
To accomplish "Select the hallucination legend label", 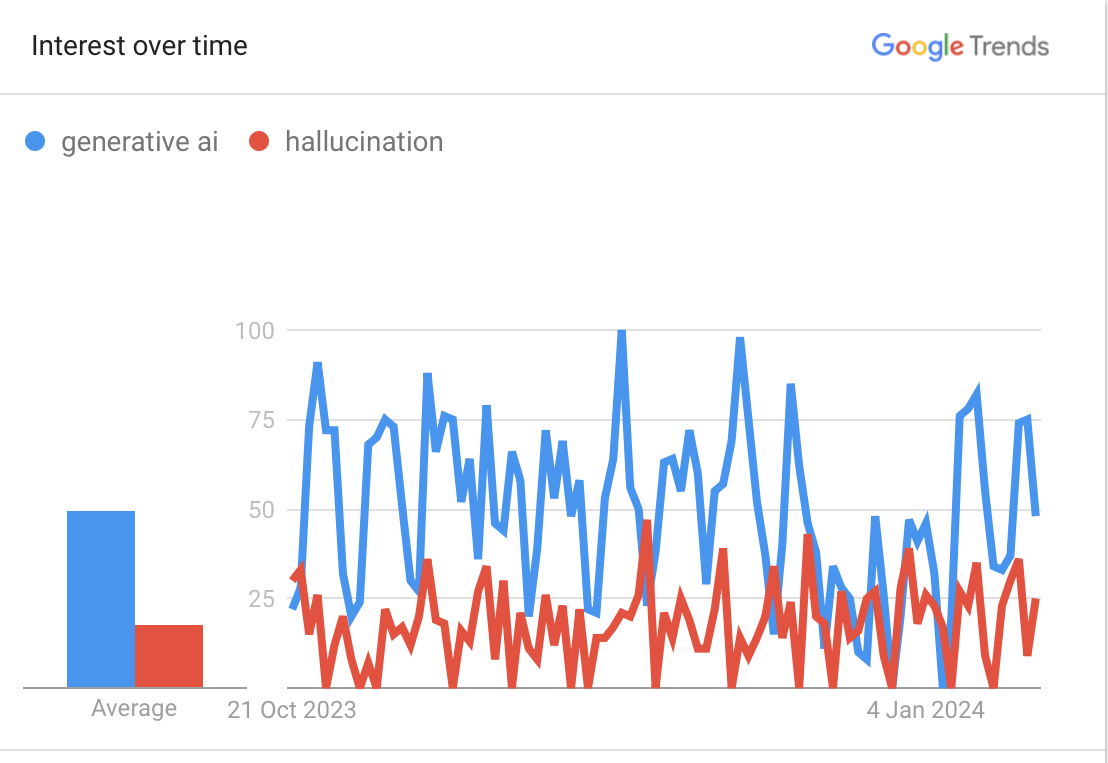I will coord(364,142).
